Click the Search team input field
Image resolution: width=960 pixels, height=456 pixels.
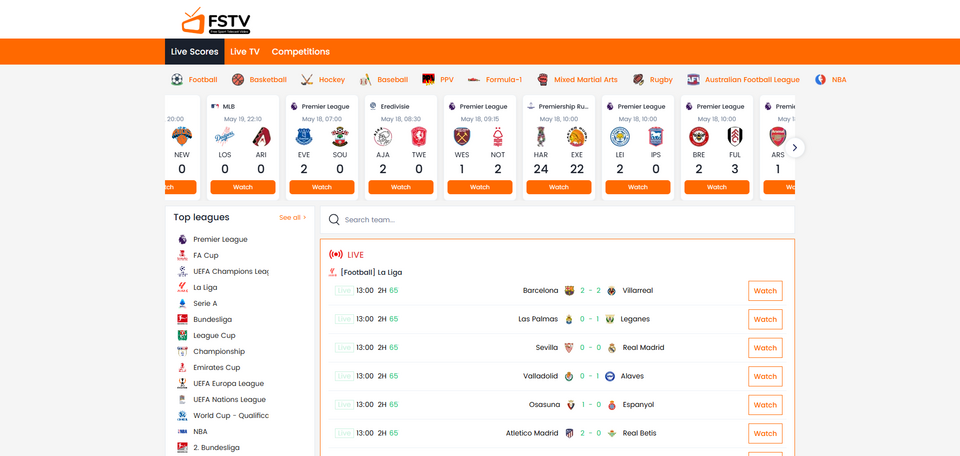tap(557, 220)
